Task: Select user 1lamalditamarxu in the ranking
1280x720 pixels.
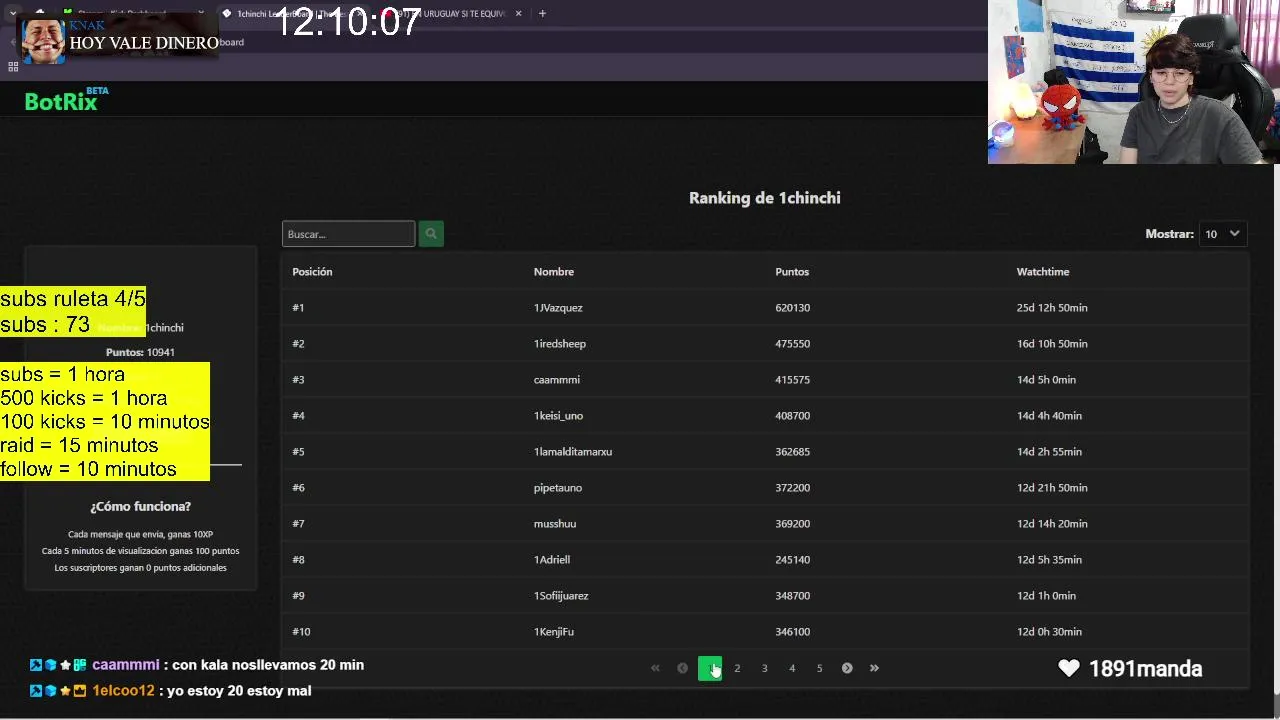Action: [573, 452]
